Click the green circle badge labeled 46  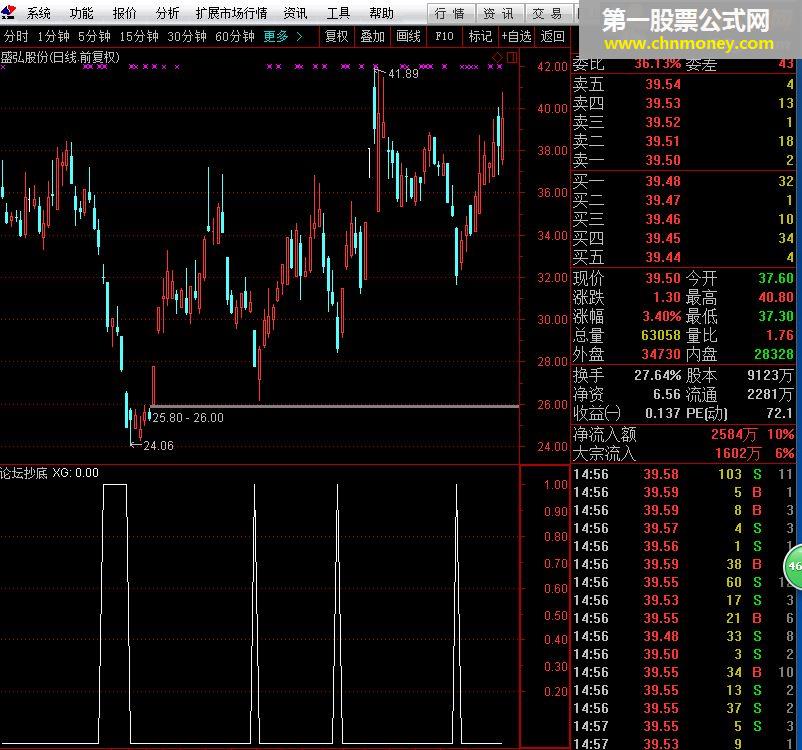(x=794, y=566)
